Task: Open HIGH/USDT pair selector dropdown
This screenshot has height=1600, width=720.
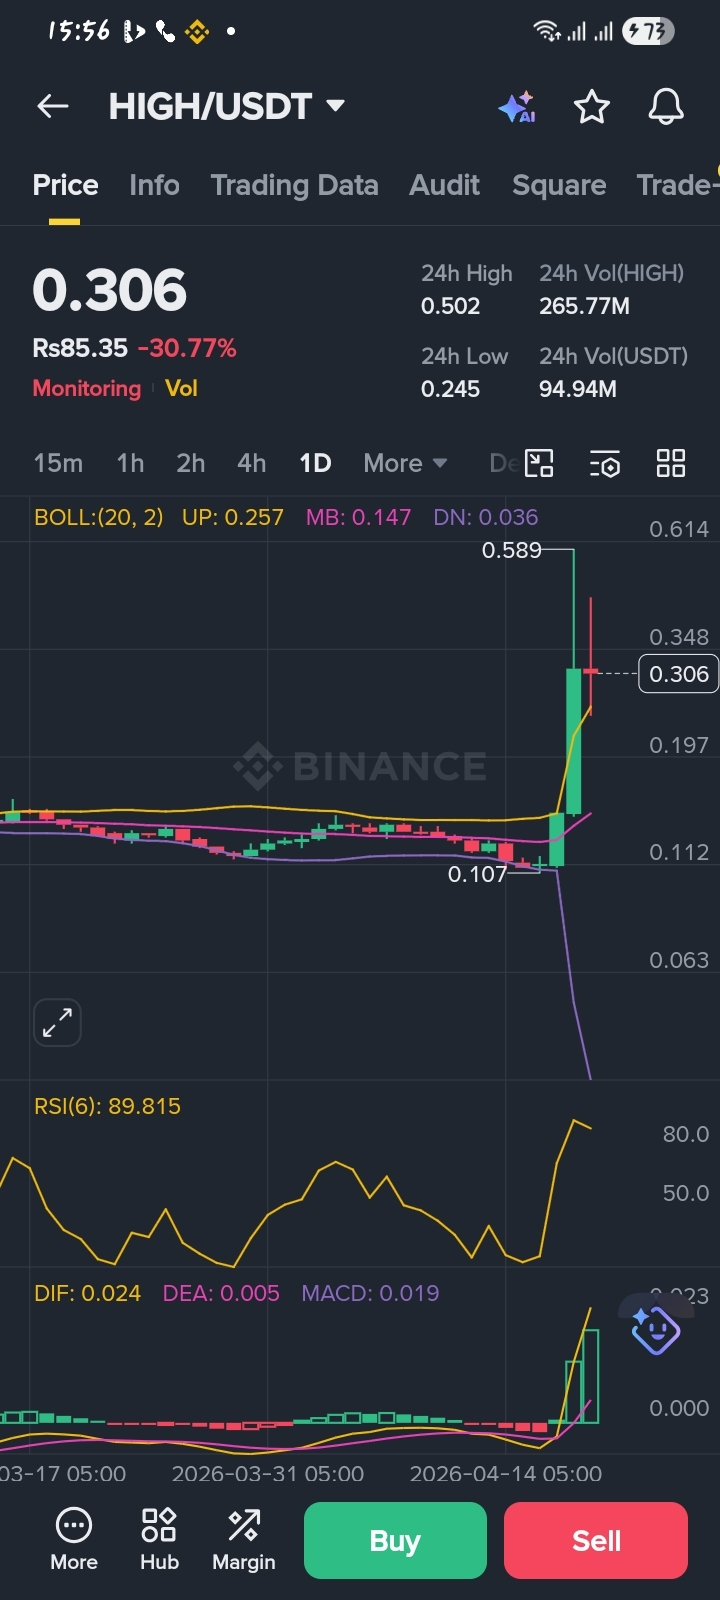Action: point(227,106)
